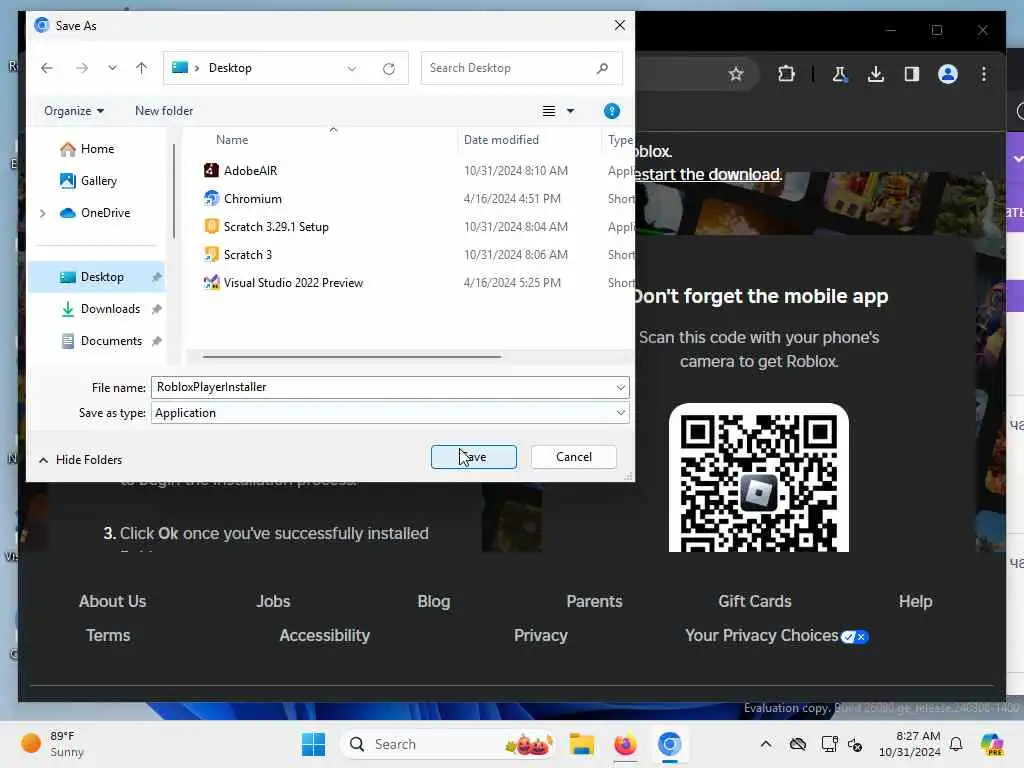Sort files by the Date modified column

click(501, 140)
